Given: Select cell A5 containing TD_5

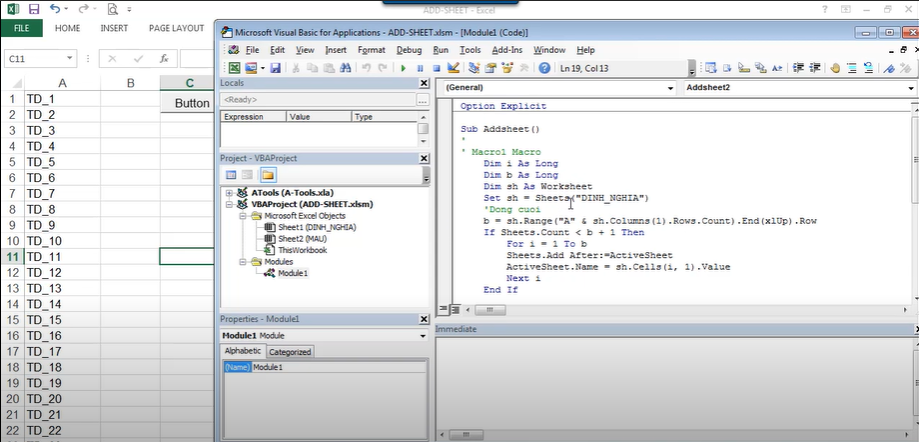Looking at the screenshot, I should [x=62, y=162].
